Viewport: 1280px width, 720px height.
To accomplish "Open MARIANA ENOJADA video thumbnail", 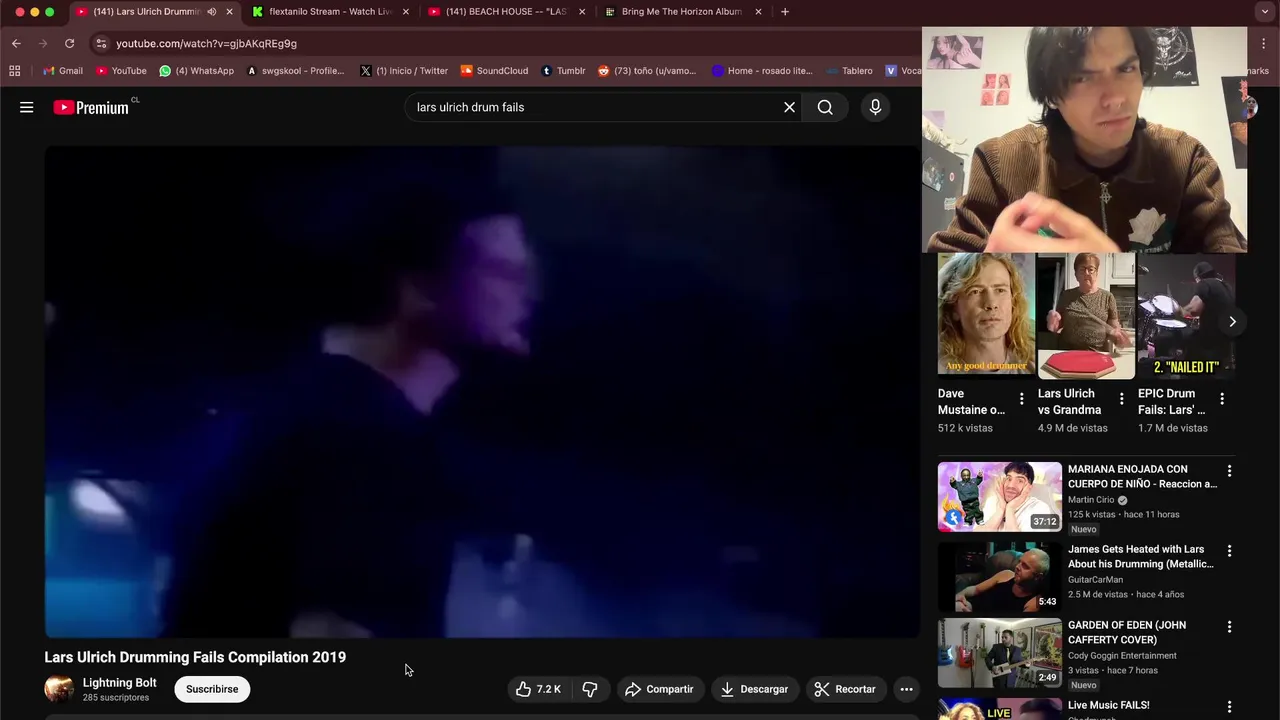I will coord(1000,496).
